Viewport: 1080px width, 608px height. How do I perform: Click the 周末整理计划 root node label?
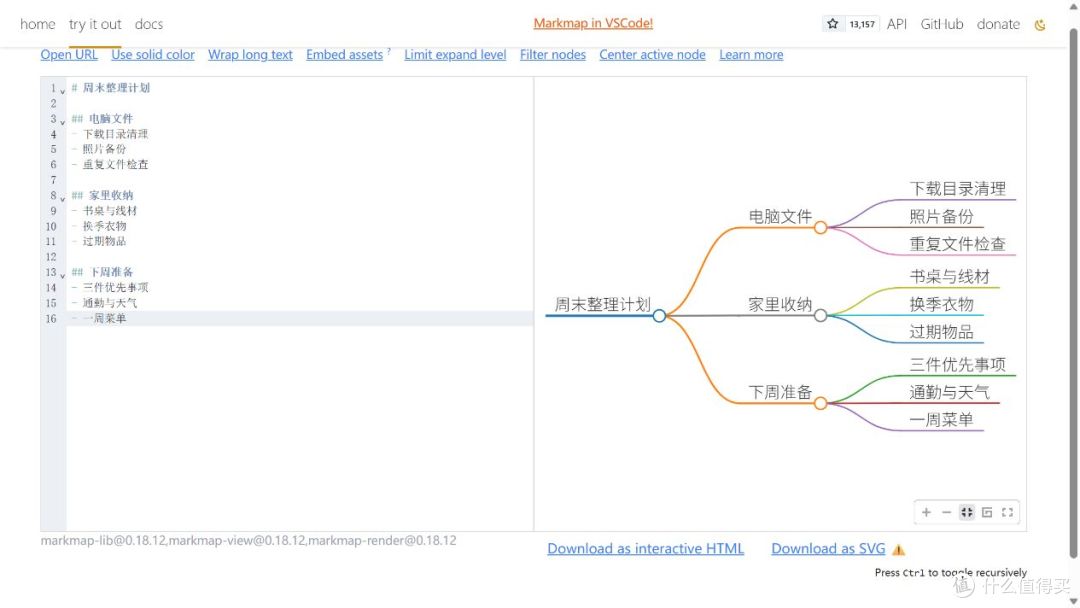[603, 304]
